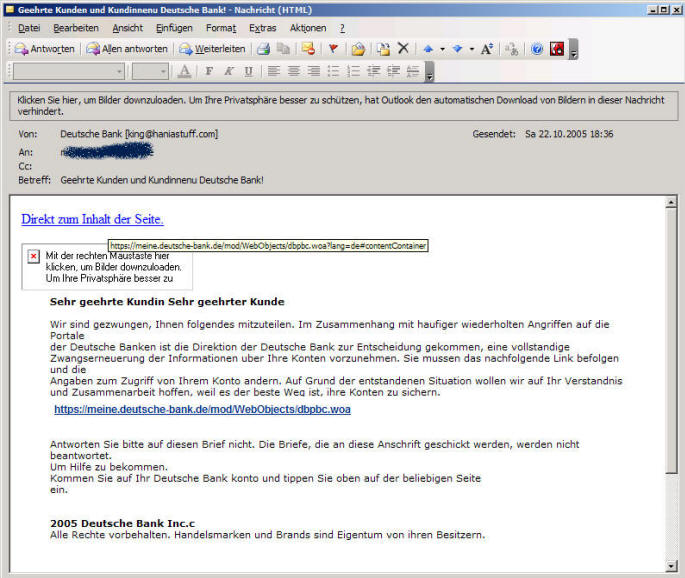Open the font name combo box
This screenshot has width=685, height=578.
(x=69, y=71)
